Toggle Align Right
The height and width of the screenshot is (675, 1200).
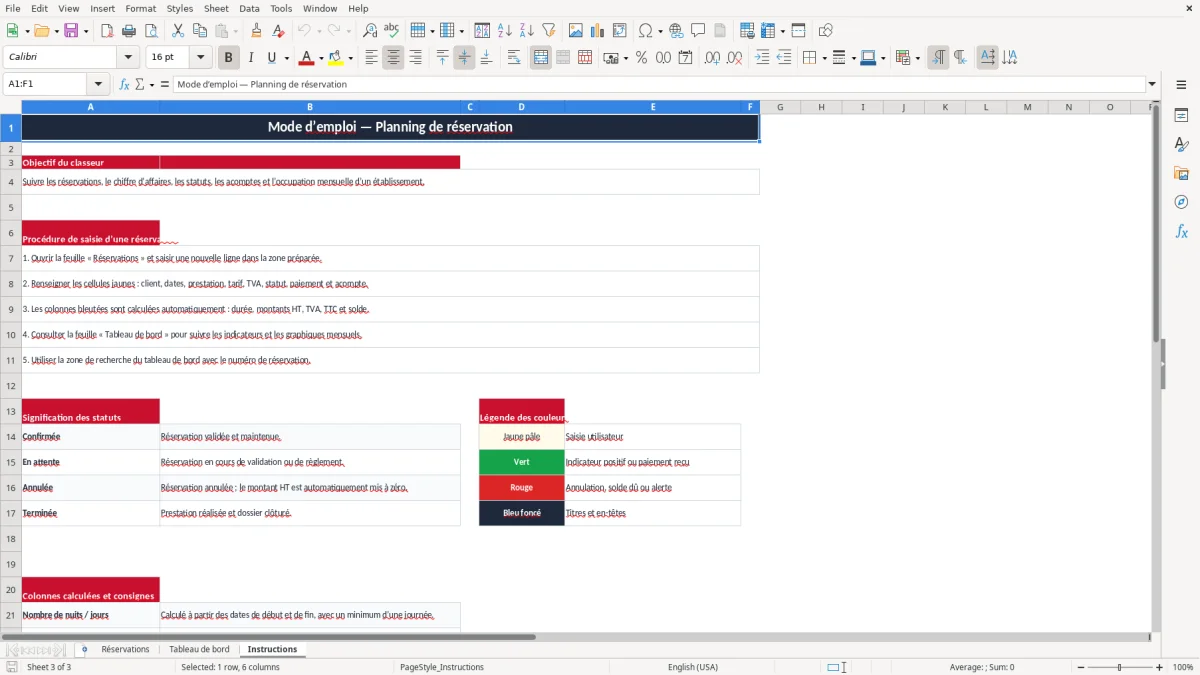tap(415, 58)
